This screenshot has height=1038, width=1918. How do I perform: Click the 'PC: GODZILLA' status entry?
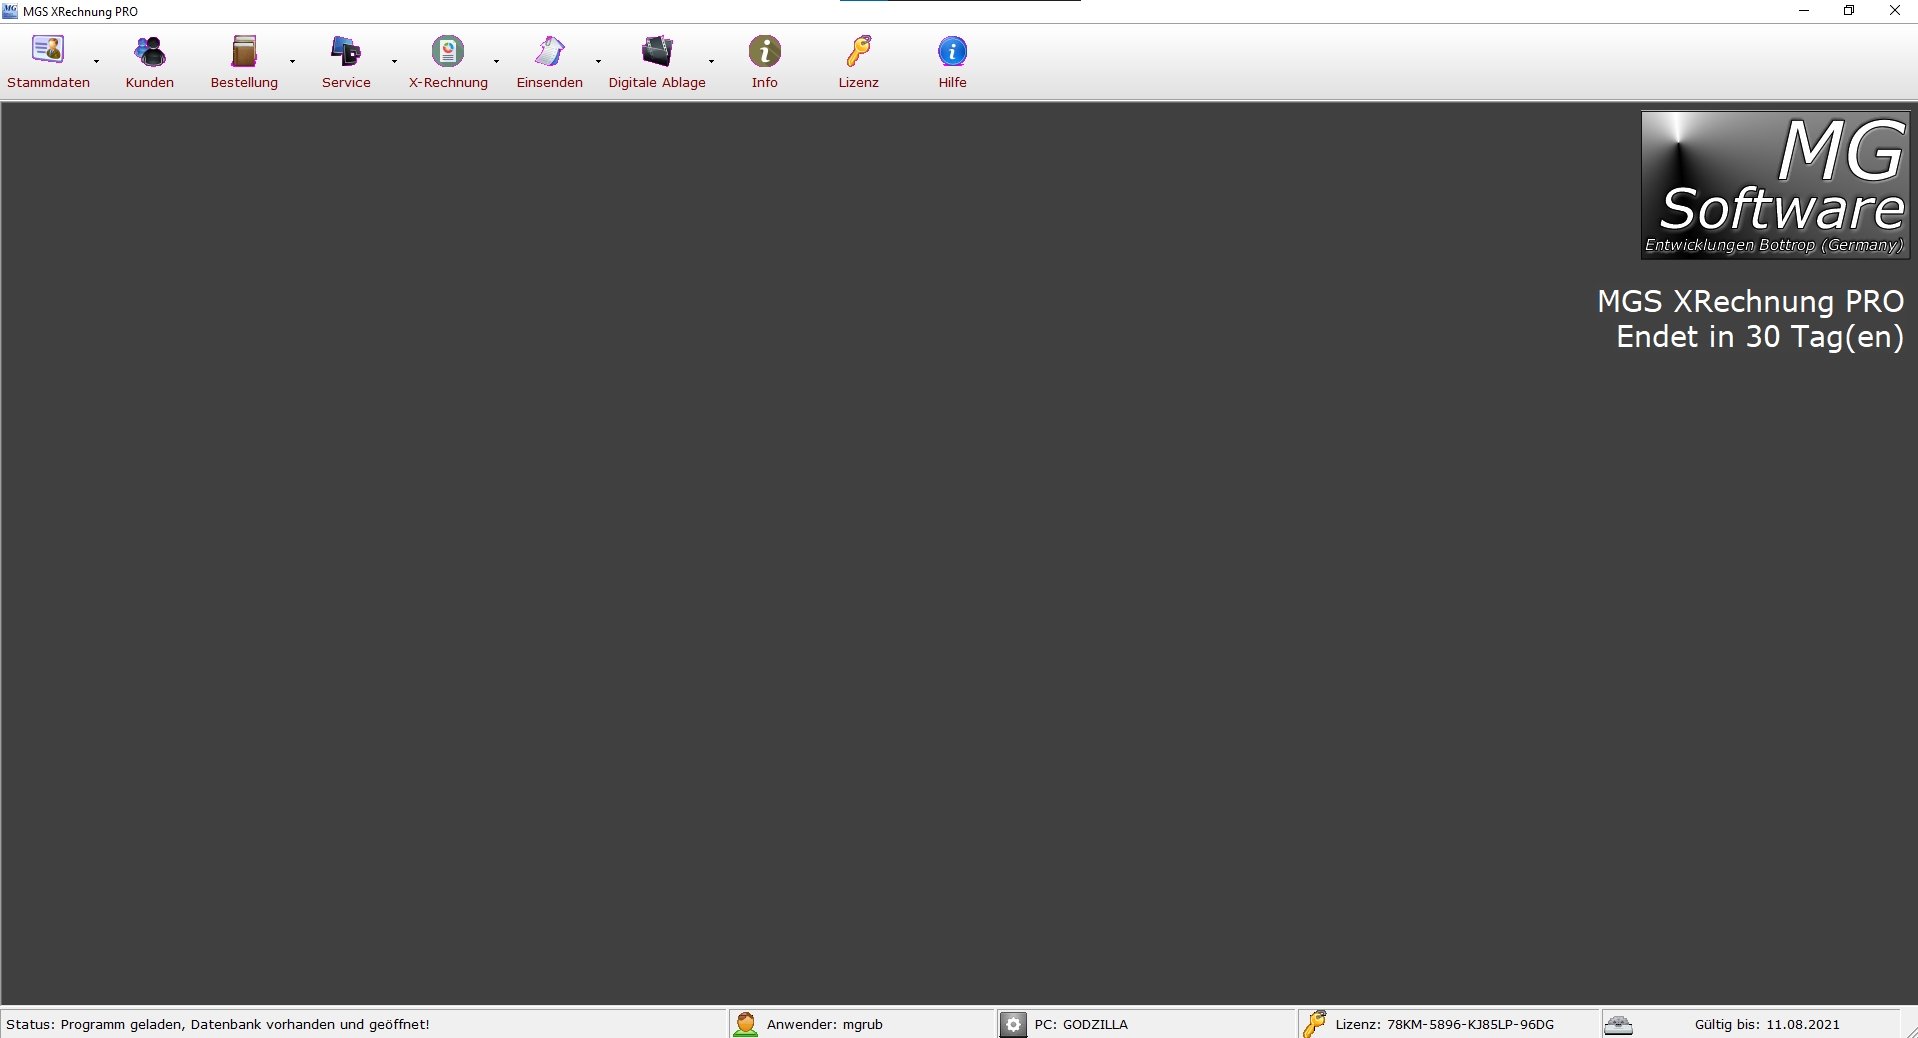point(1081,1024)
